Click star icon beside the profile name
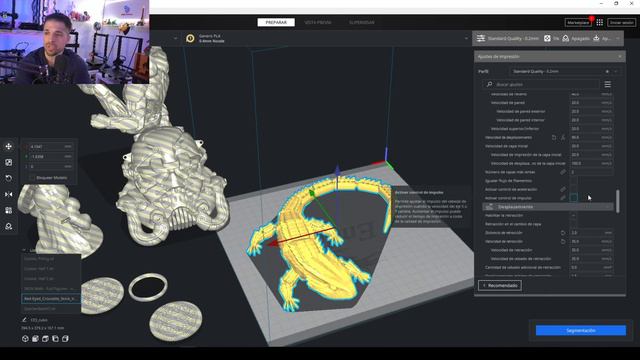 tap(607, 71)
